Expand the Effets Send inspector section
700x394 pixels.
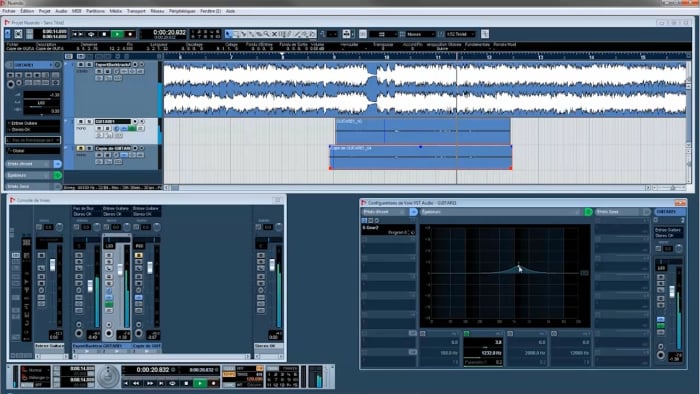[x=28, y=187]
